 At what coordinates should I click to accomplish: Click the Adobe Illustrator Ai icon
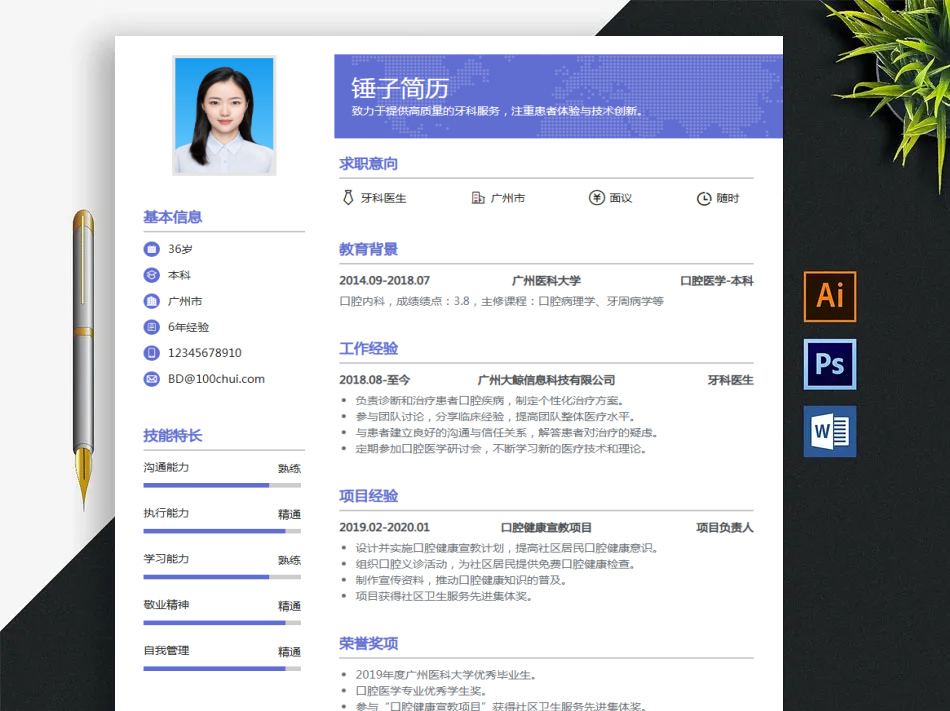(x=829, y=296)
